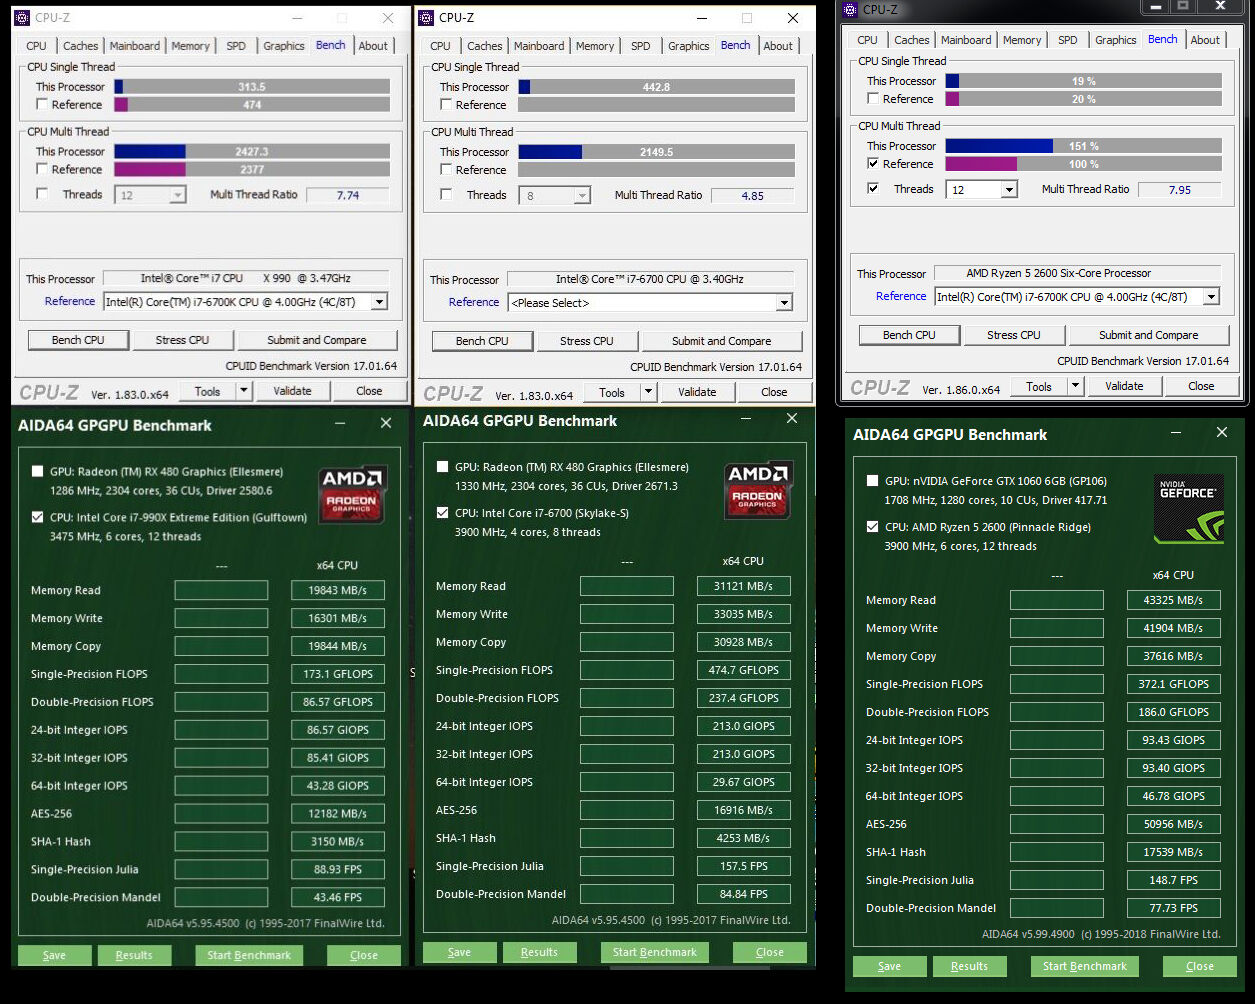The height and width of the screenshot is (1004, 1255).
Task: Click Start Benchmark in left AIDA64 window
Action: [249, 955]
